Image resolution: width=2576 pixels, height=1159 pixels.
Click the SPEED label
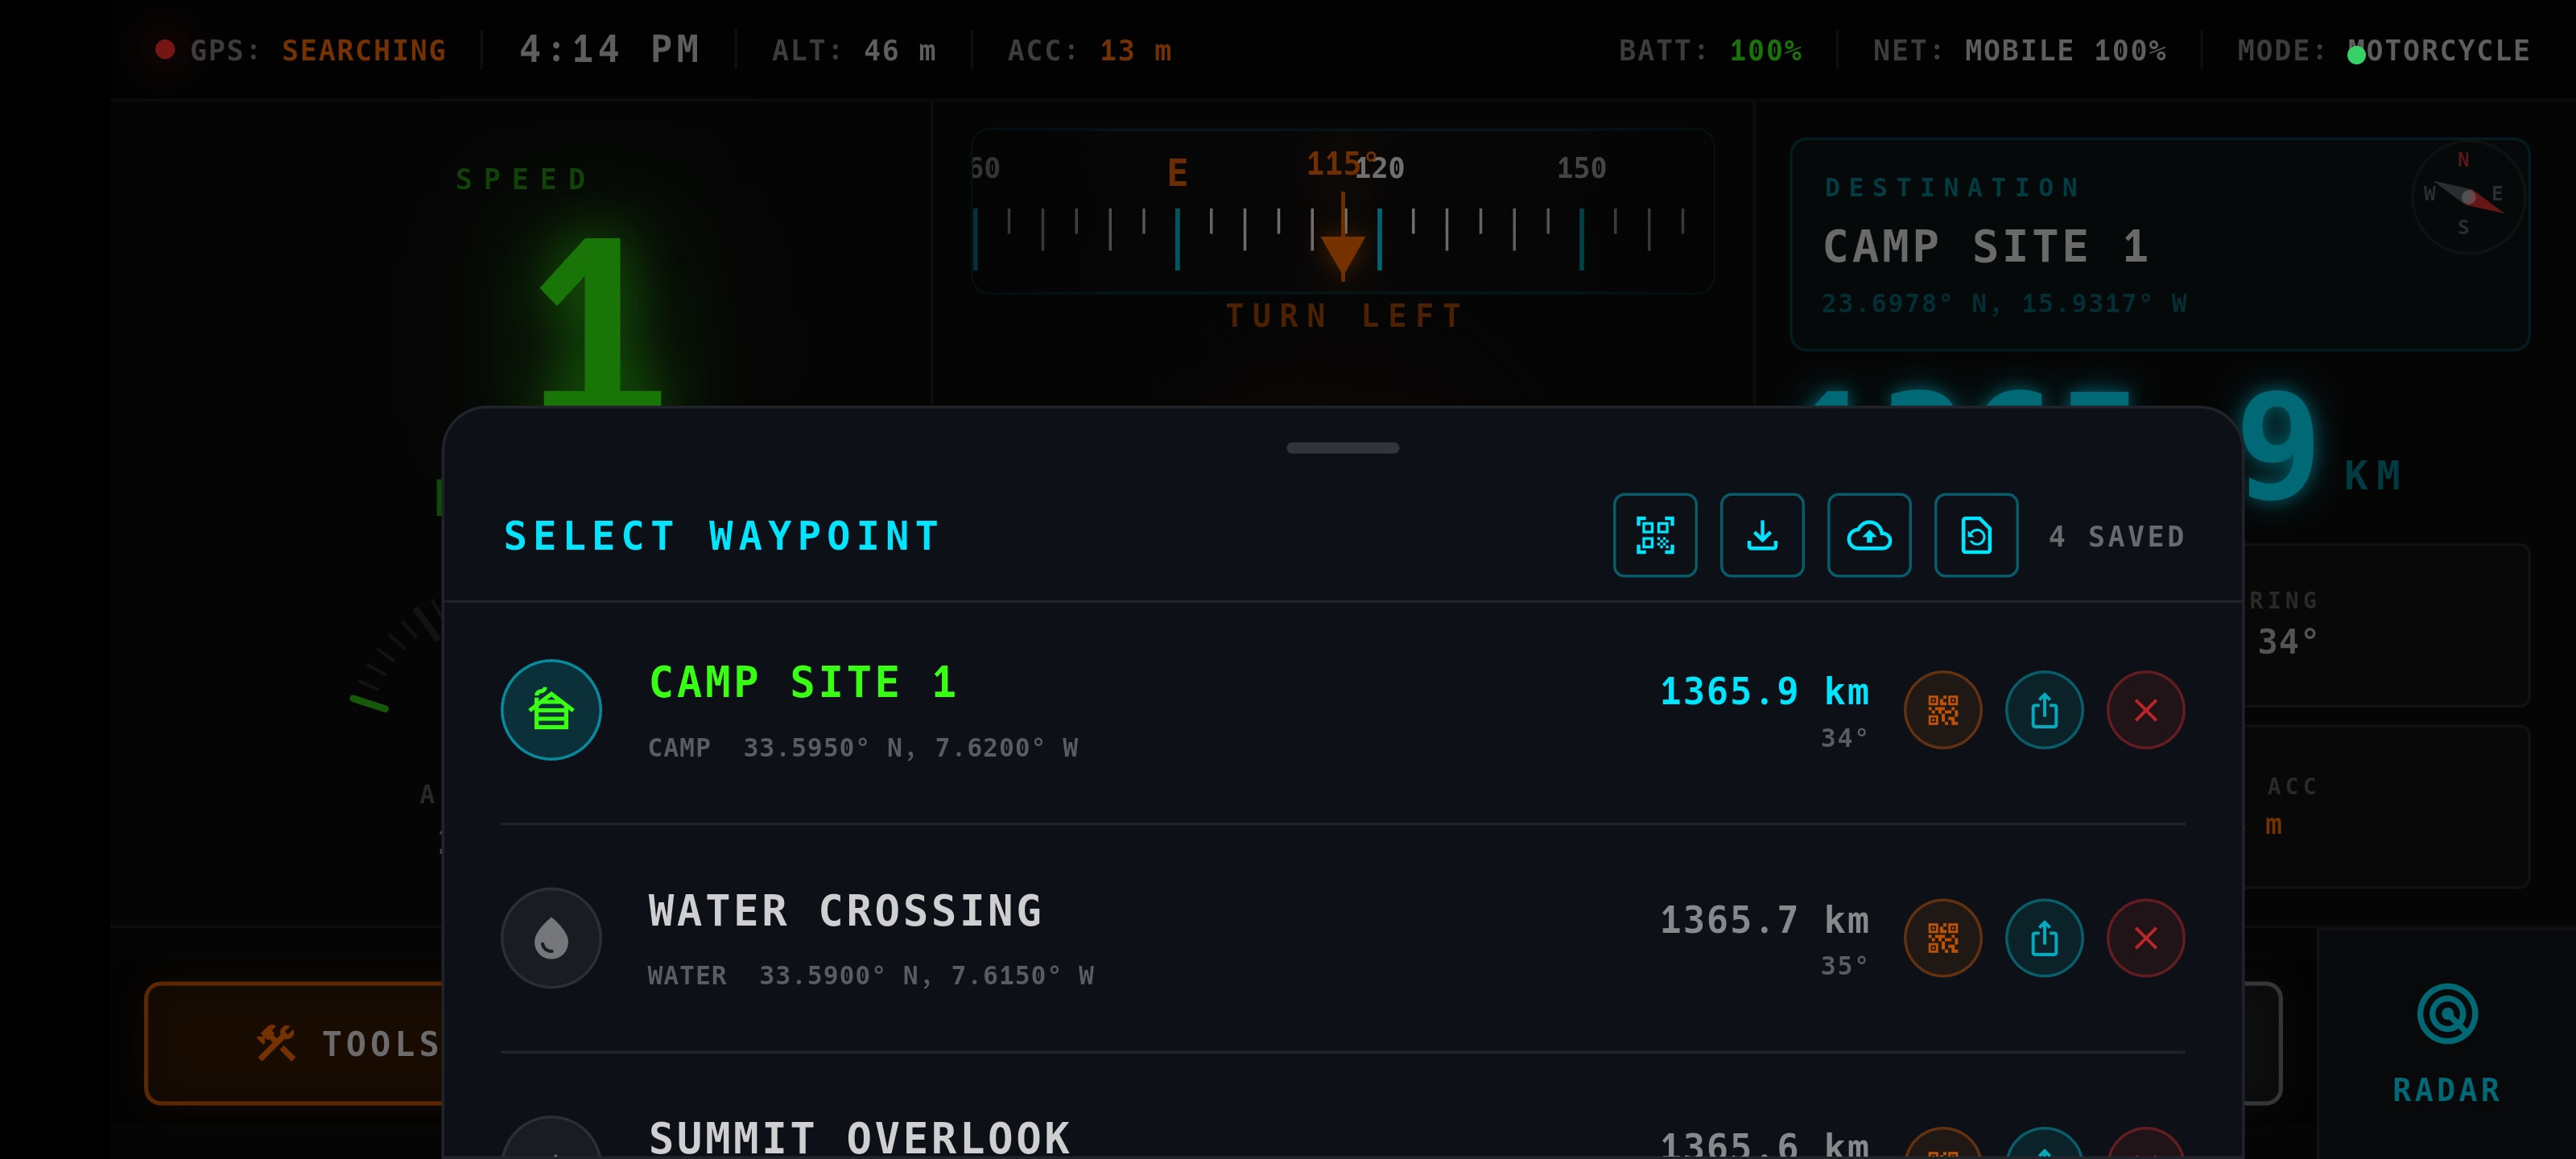[x=522, y=179]
